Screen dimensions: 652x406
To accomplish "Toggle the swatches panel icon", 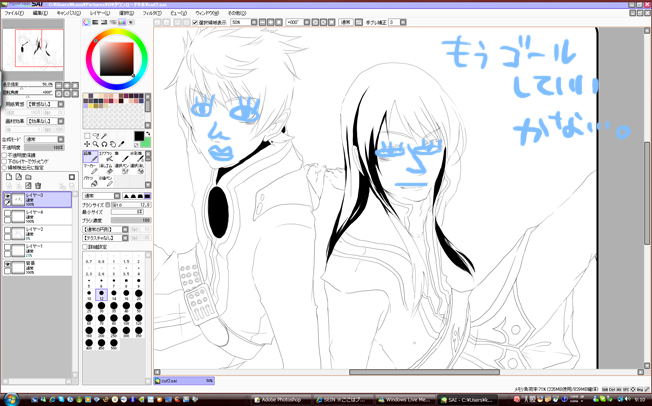I will [x=122, y=22].
